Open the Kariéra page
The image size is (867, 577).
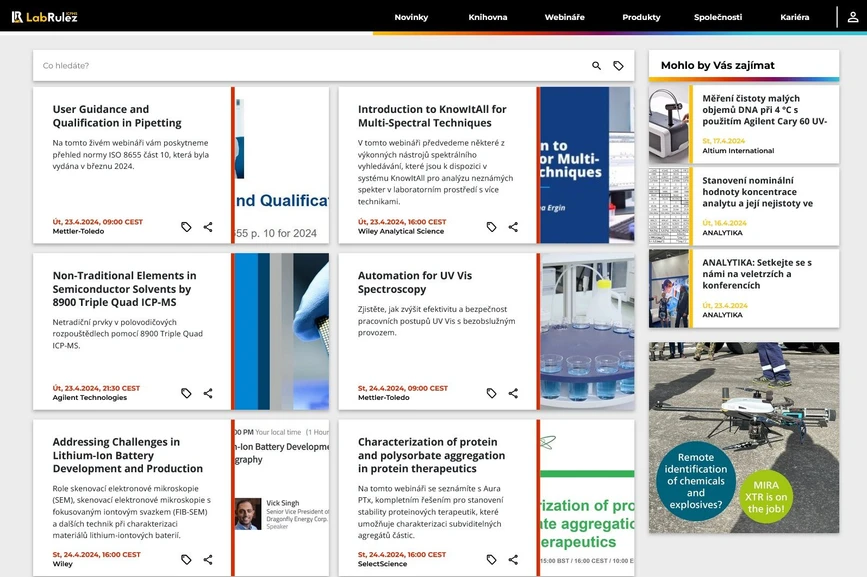click(795, 17)
